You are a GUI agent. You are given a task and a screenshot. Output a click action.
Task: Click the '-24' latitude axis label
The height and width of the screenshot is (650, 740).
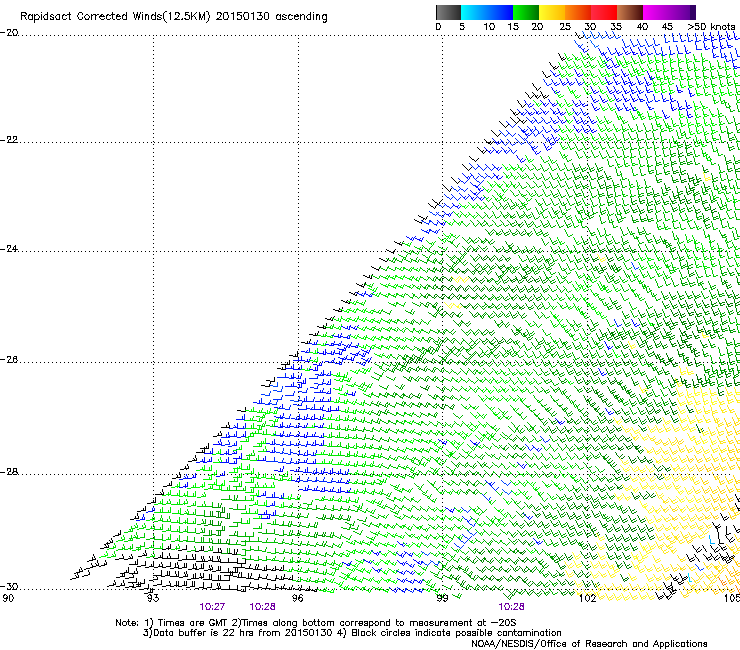click(x=9, y=249)
